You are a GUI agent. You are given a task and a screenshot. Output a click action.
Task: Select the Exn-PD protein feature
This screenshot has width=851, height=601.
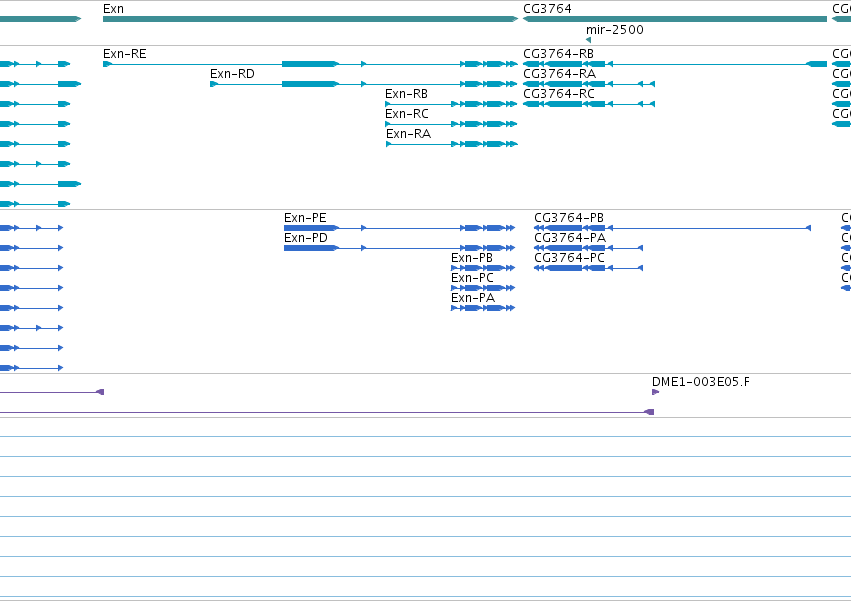pos(399,248)
